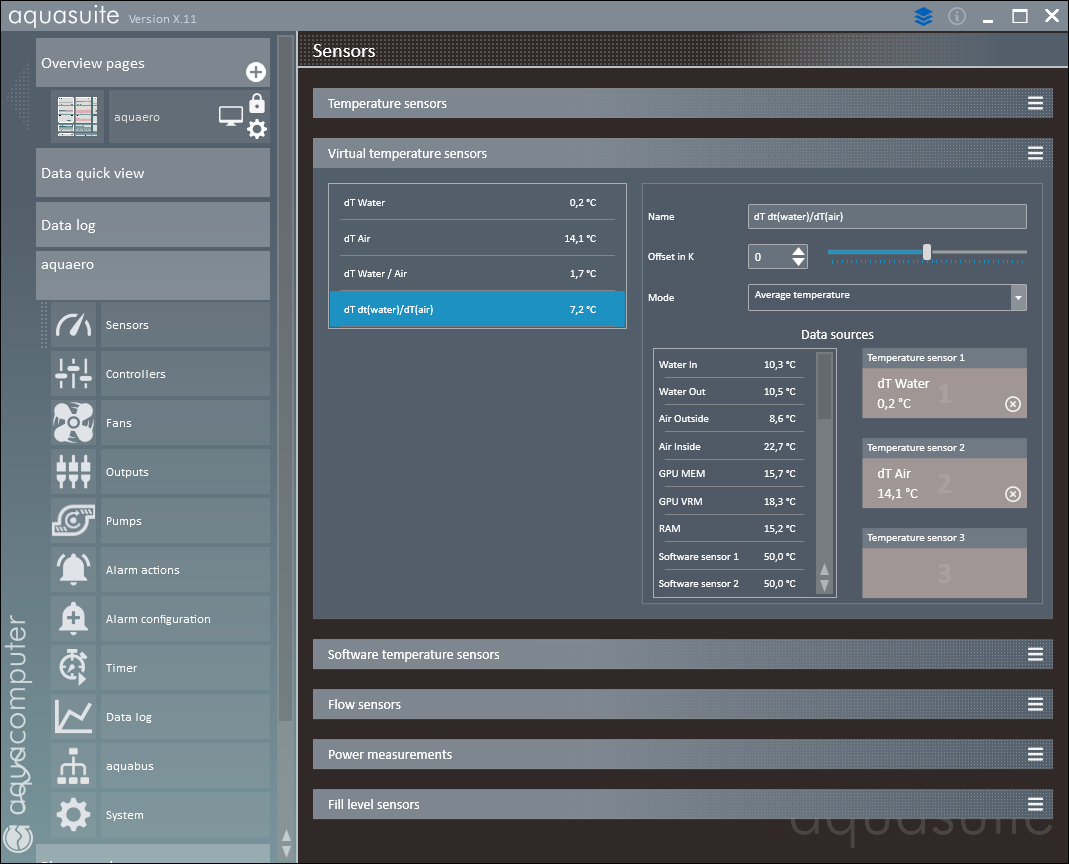Open the Mode dropdown Average temperature
Viewport: 1069px width, 864px height.
(887, 297)
